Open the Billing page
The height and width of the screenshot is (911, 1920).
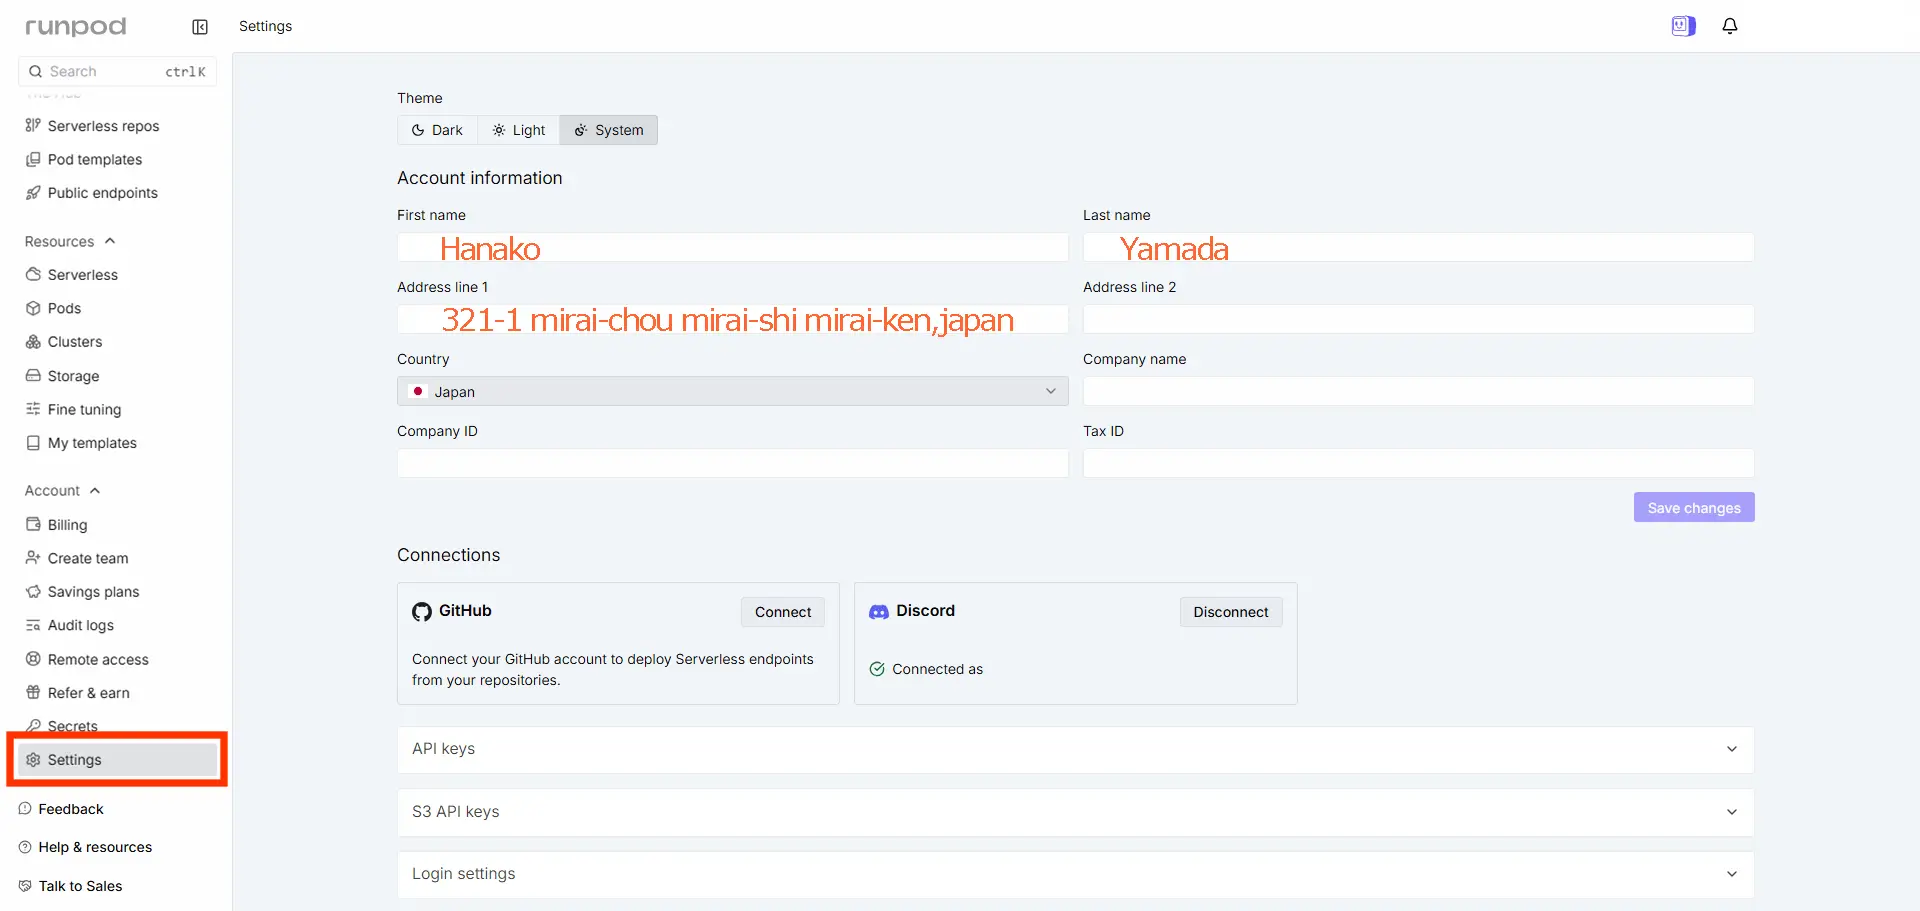pos(67,525)
